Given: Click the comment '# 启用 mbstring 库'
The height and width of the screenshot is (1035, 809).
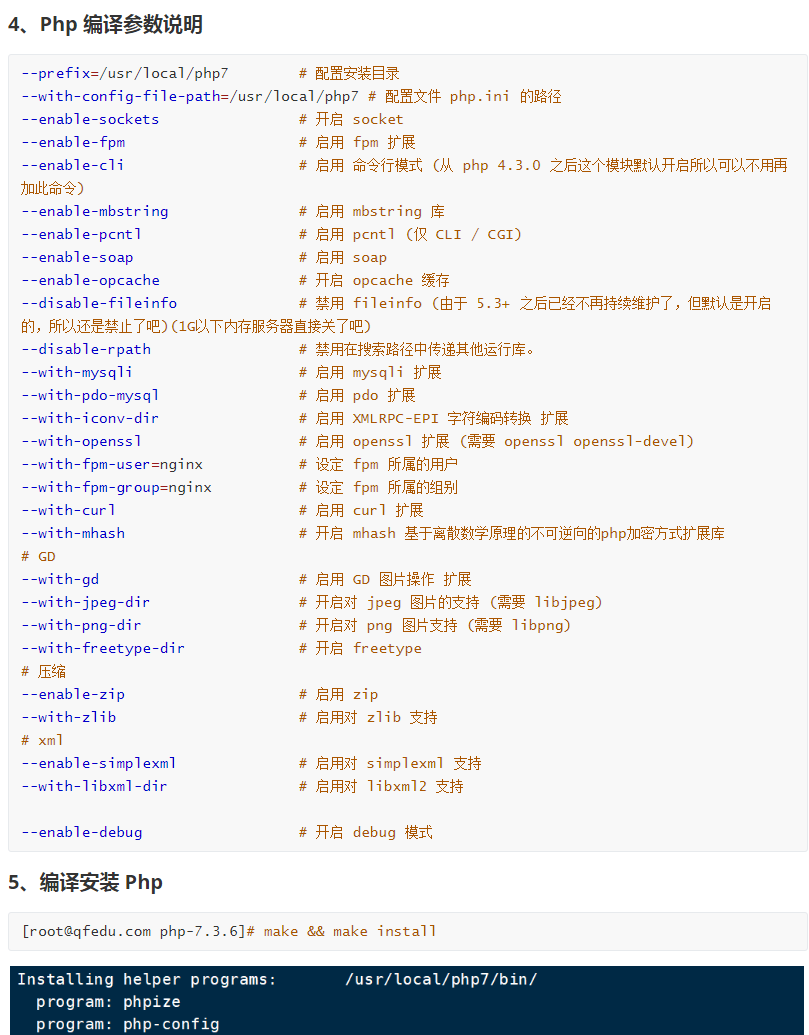Looking at the screenshot, I should pos(372,211).
